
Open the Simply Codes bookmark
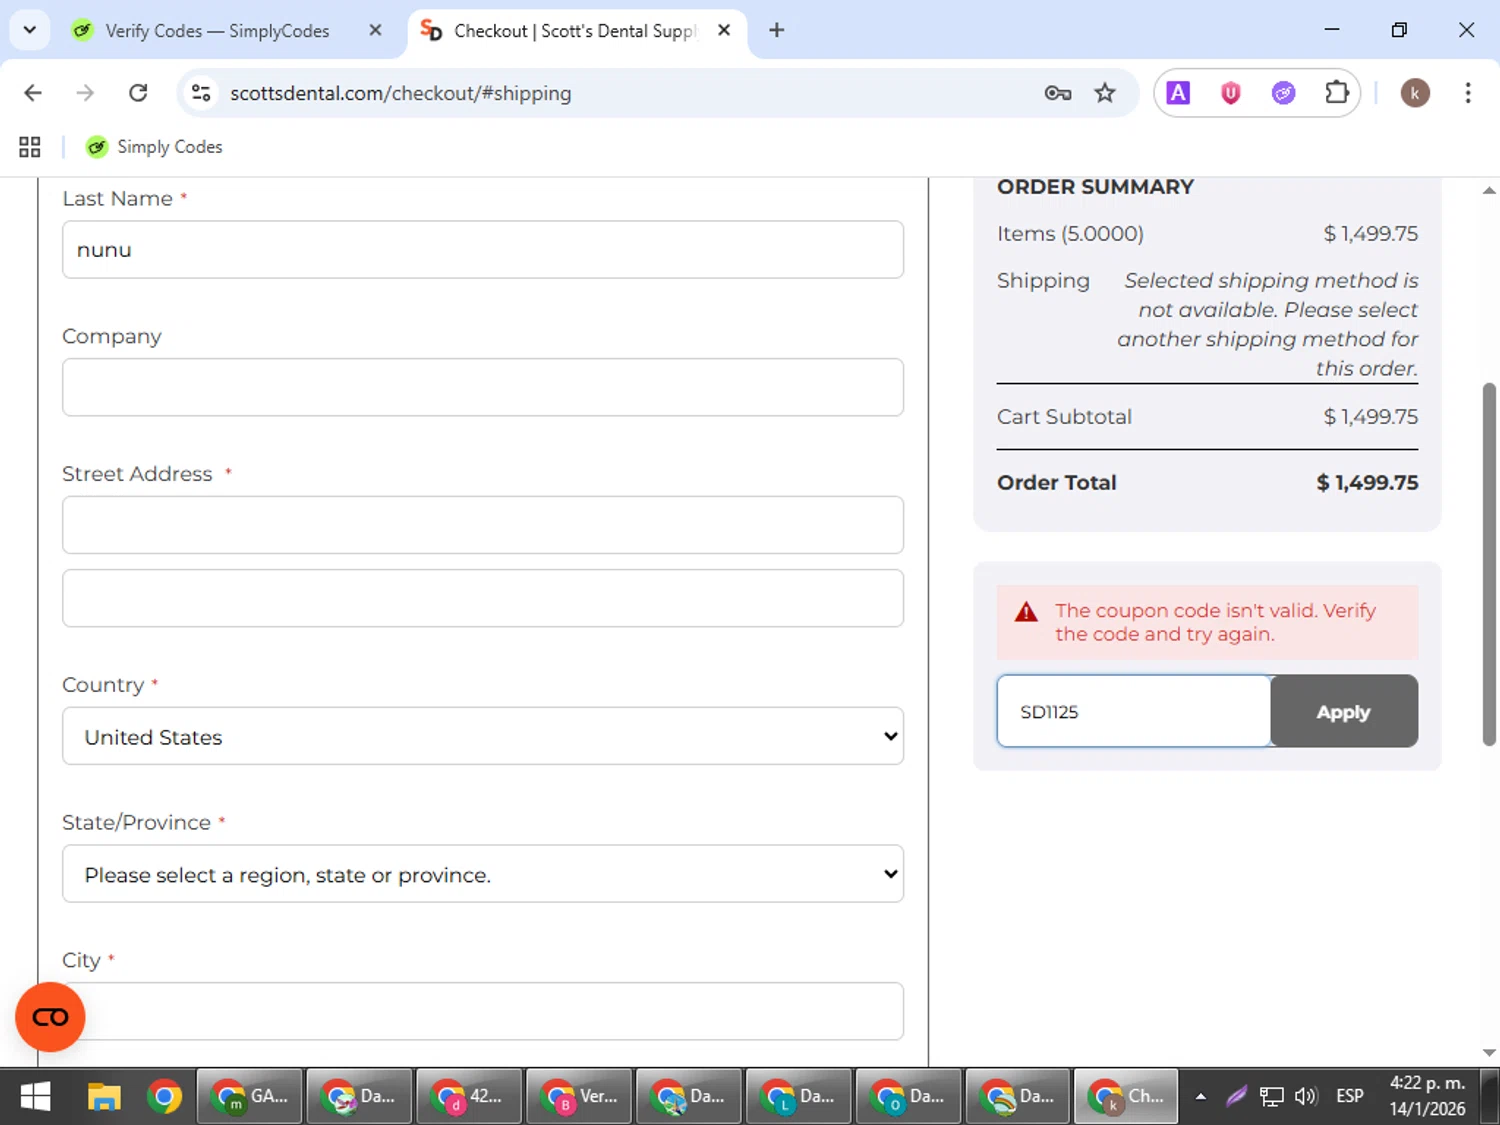click(155, 147)
